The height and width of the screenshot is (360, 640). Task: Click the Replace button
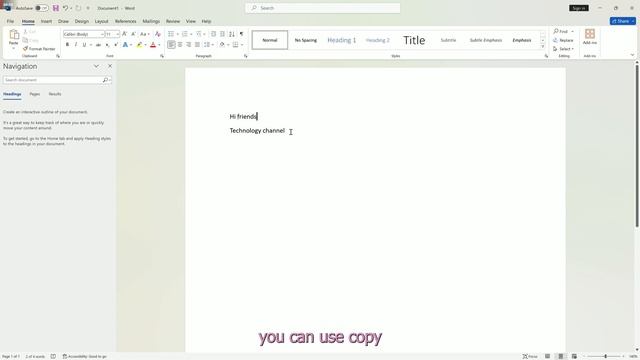click(x=563, y=40)
